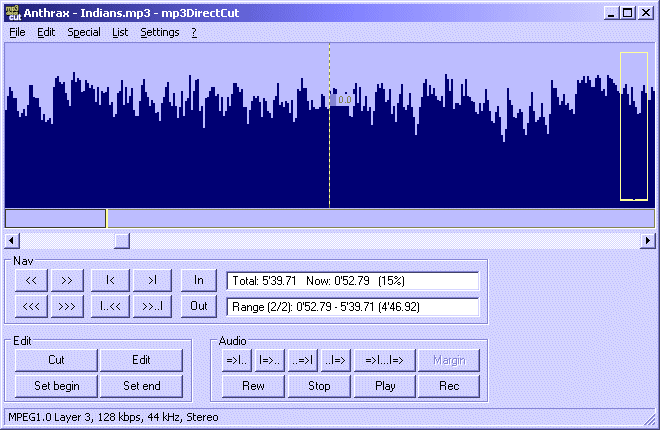This screenshot has height=430, width=660.
Task: Close the mp3DirectCut window
Action: 646,13
